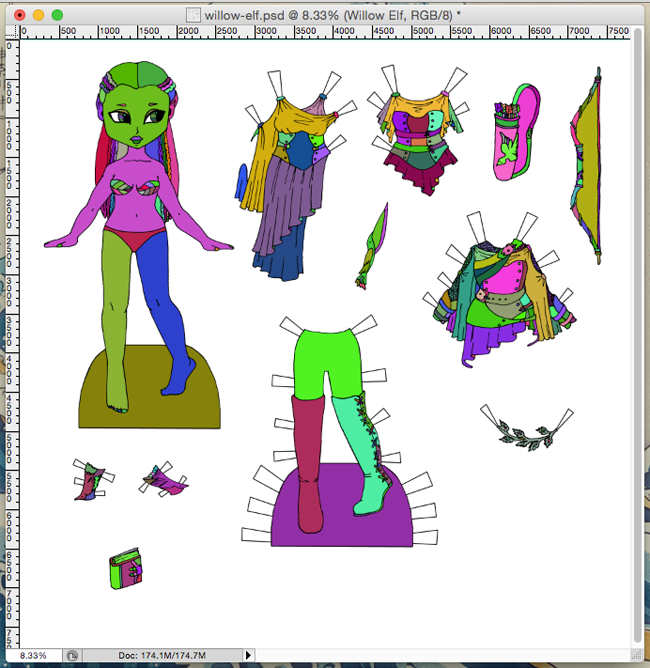Click the maroon boot on the pants piece

click(x=308, y=464)
